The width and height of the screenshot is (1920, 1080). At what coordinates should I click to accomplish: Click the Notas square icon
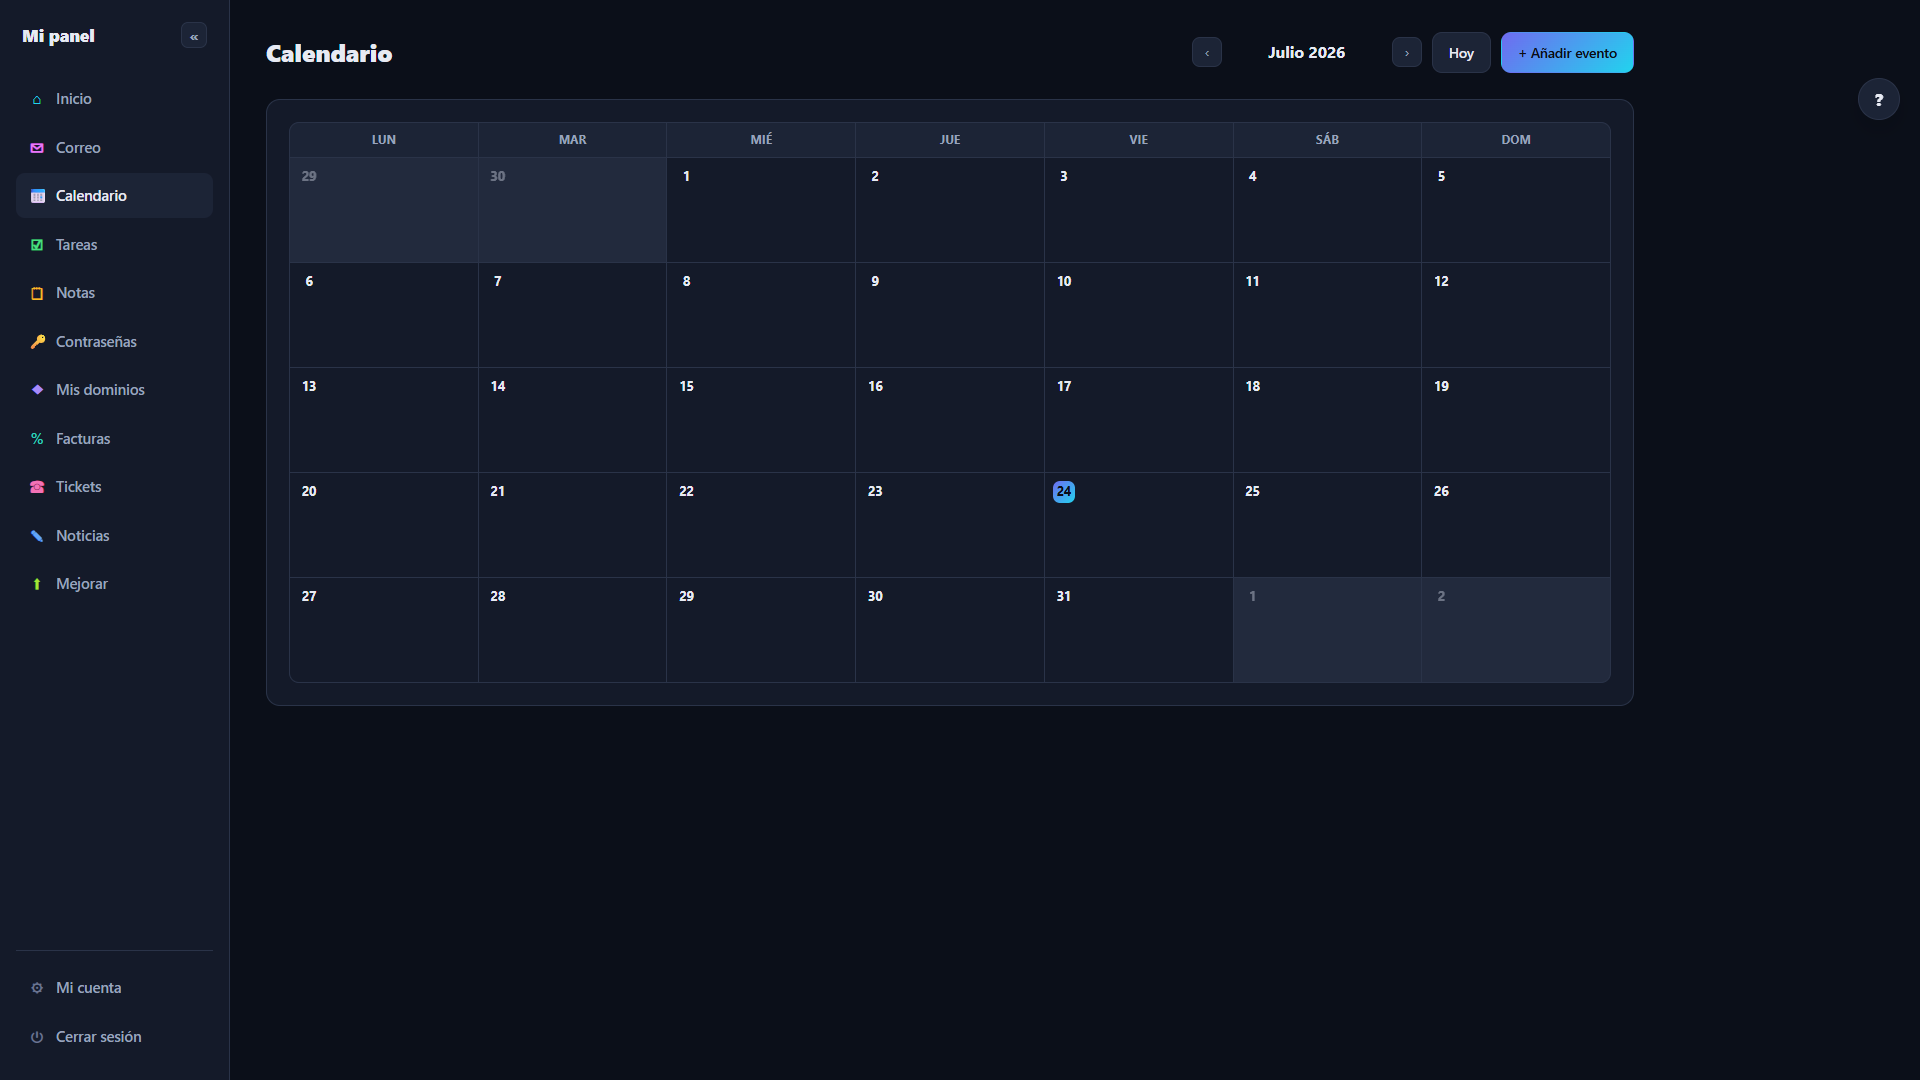(x=37, y=293)
